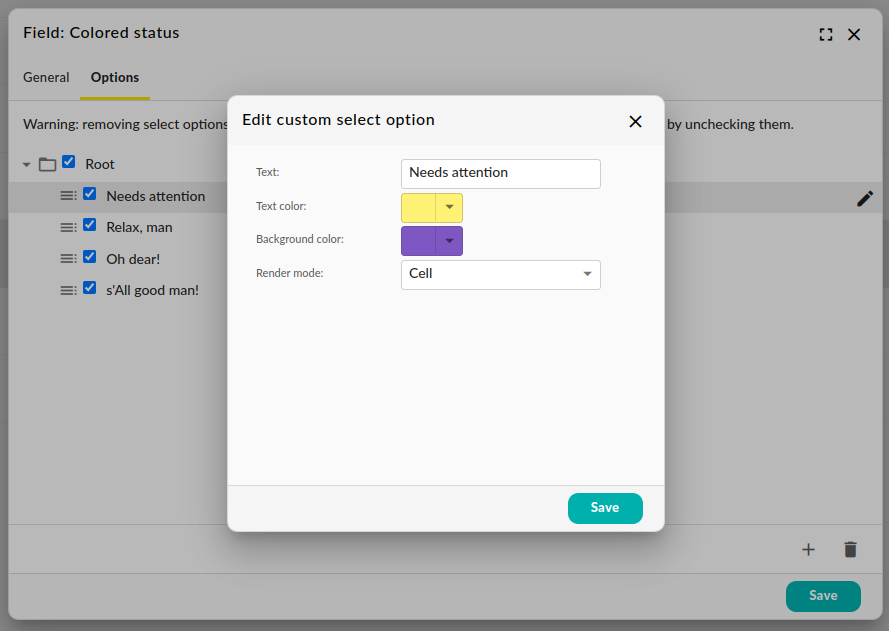Screen dimensions: 889x631
Task: Click the fullscreen expand icon in Field dialog
Action: pos(826,34)
